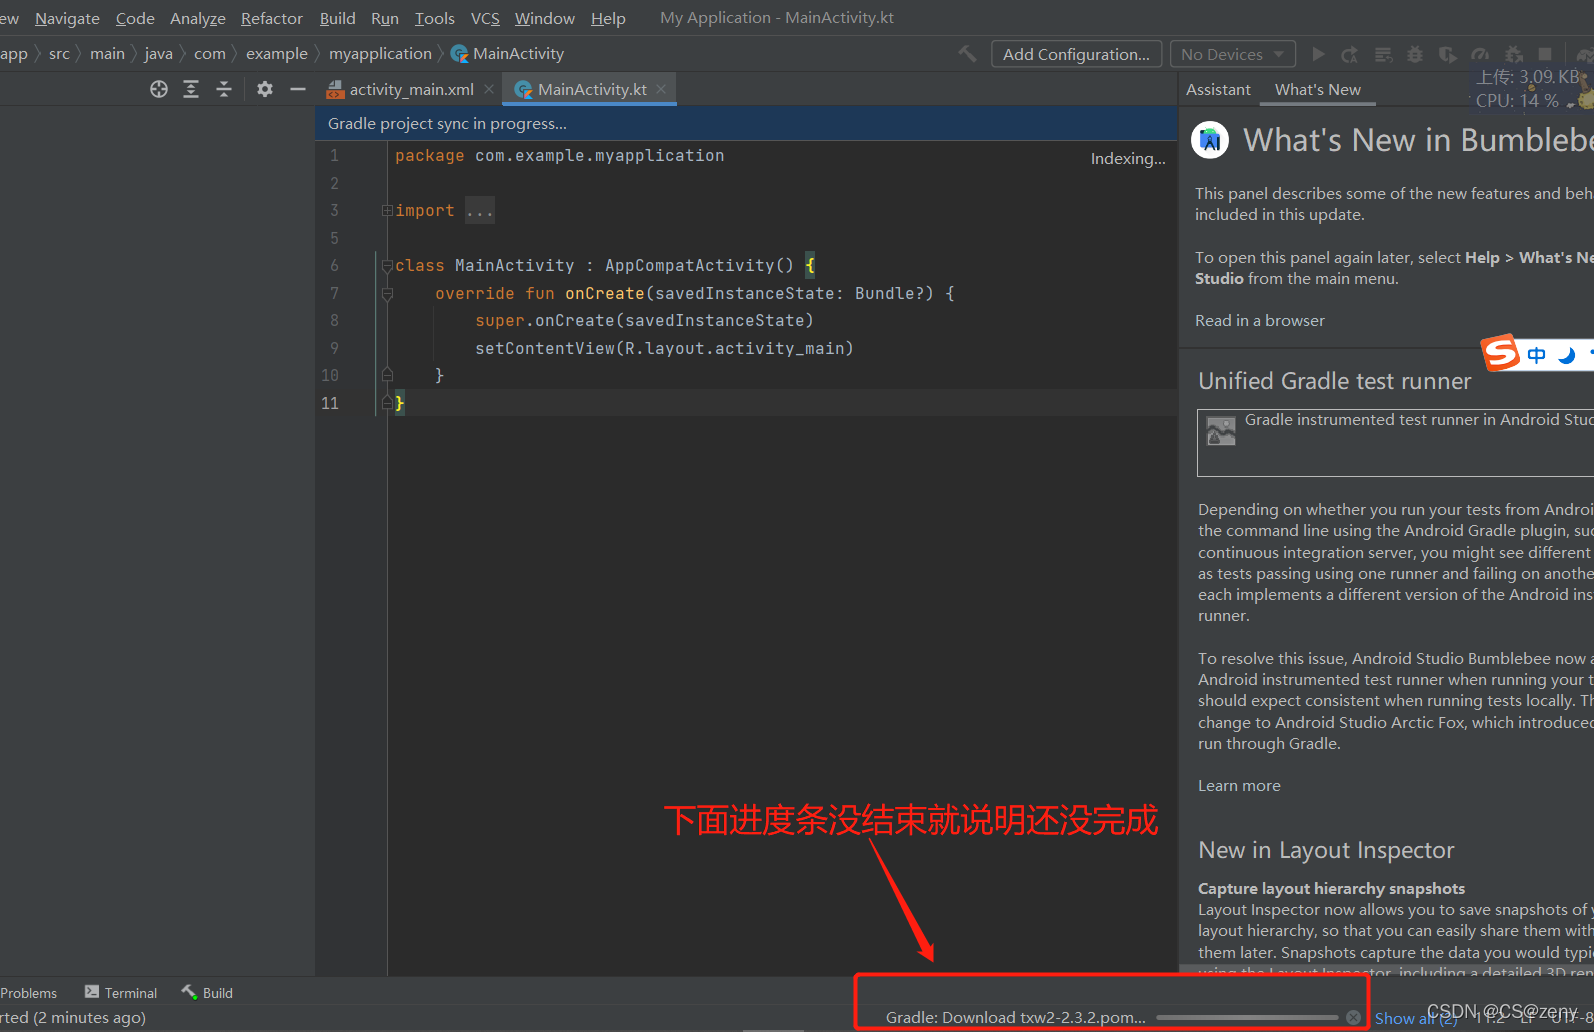The width and height of the screenshot is (1594, 1032).
Task: Click 'Learn more' under Gradle test runner
Action: point(1239,785)
